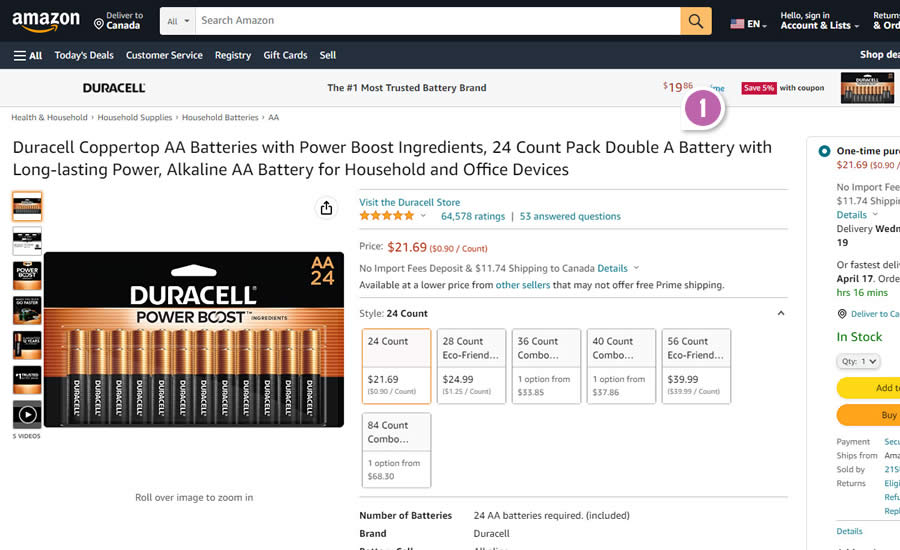Screen dimensions: 900x550
Task: Play the product videos thumbnail
Action: 27,414
